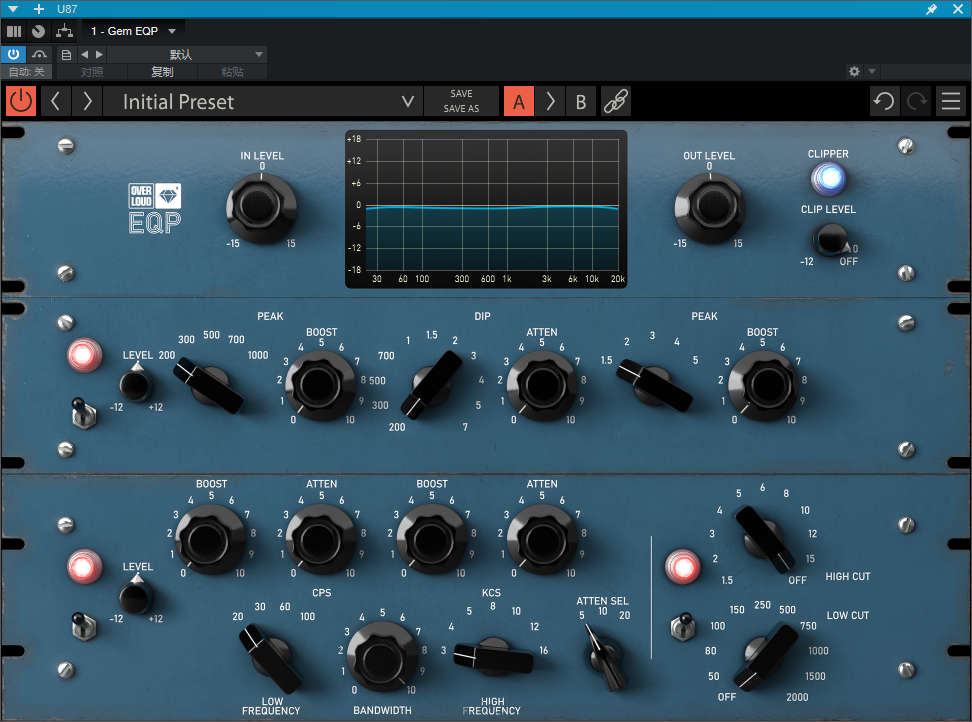Click the LOW CUT selector knob
Viewport: 972px width, 722px height.
(766, 656)
